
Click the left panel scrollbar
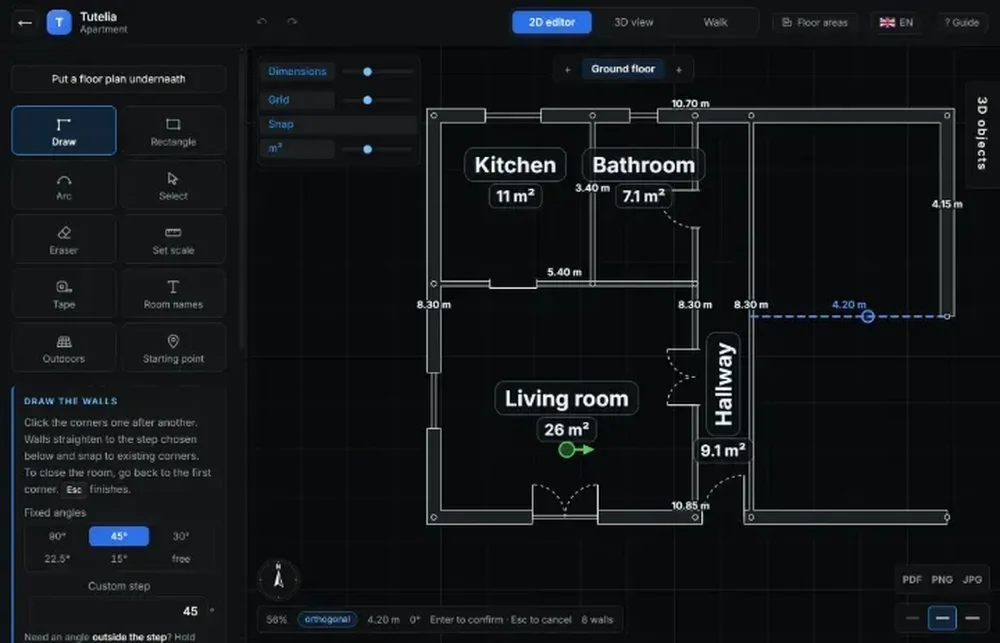pyautogui.click(x=242, y=201)
